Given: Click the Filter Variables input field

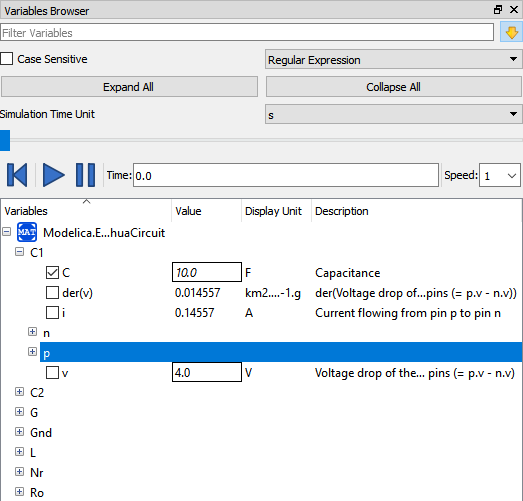Looking at the screenshot, I should tap(247, 32).
